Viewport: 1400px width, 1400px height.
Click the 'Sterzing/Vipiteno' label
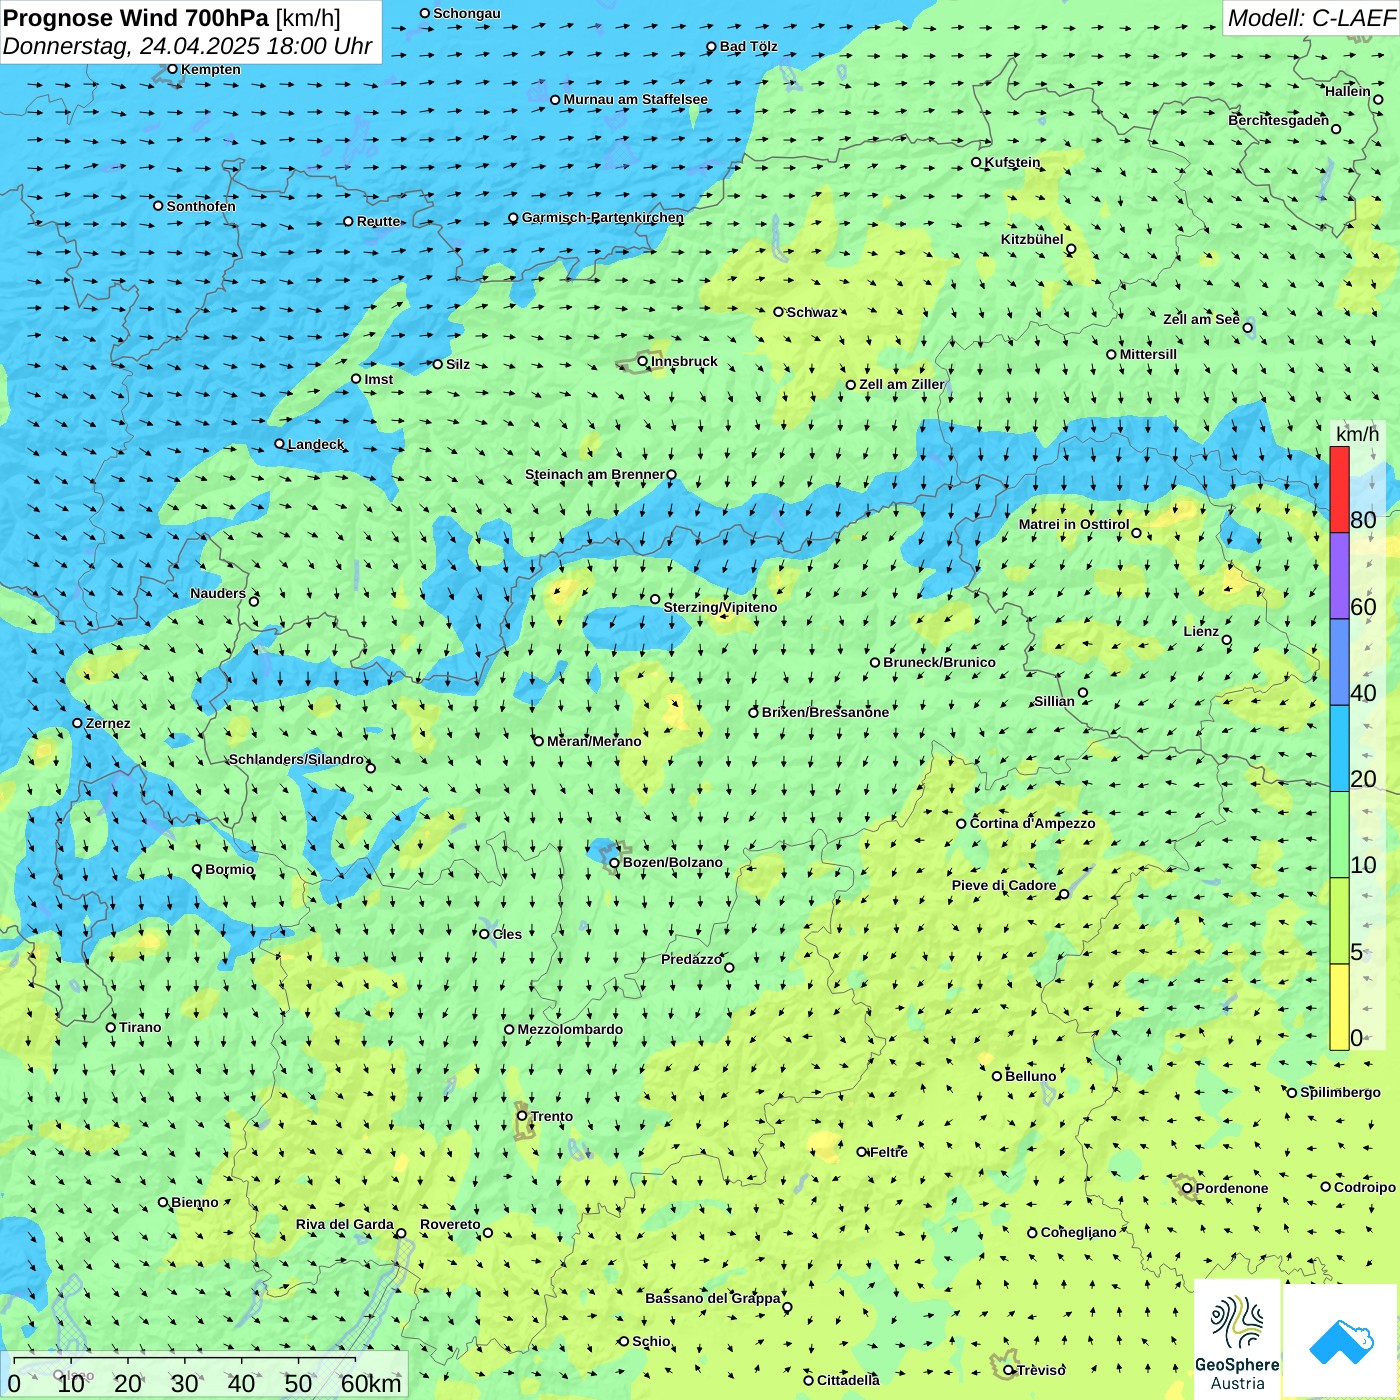(720, 607)
